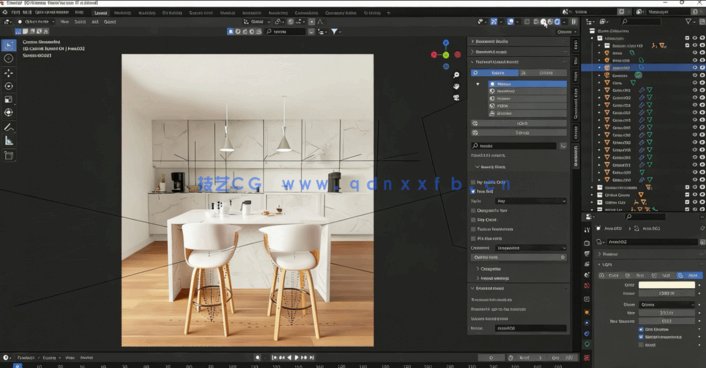Enable the unchecked bottom checkbox in light properties

[x=641, y=345]
